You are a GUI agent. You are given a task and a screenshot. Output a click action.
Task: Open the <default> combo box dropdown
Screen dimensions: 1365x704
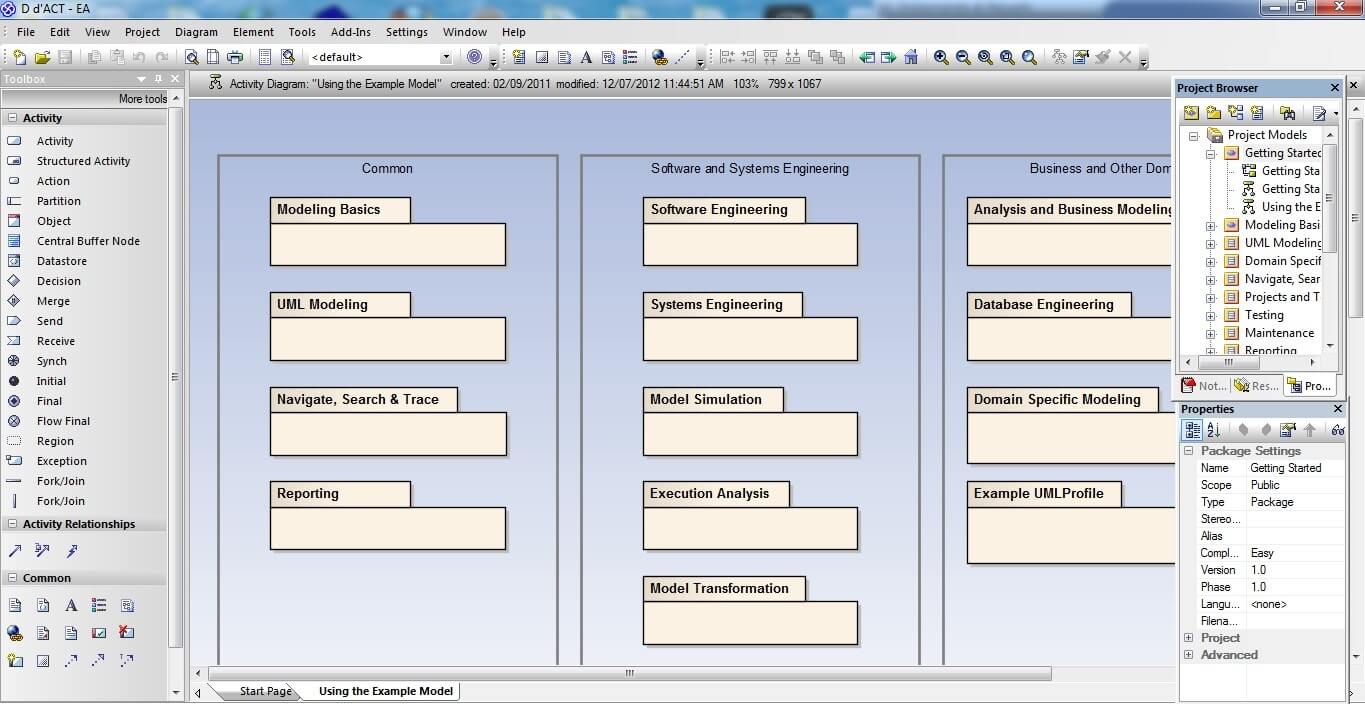click(446, 57)
